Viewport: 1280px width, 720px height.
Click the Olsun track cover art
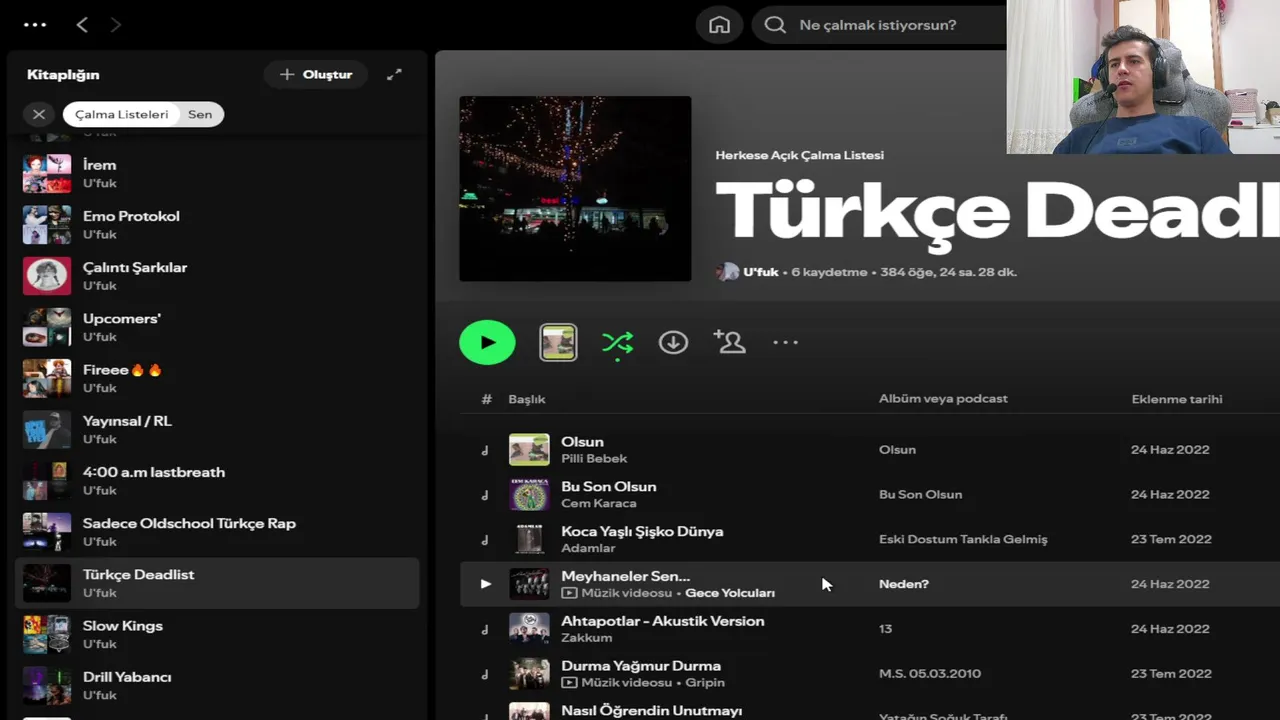[529, 449]
